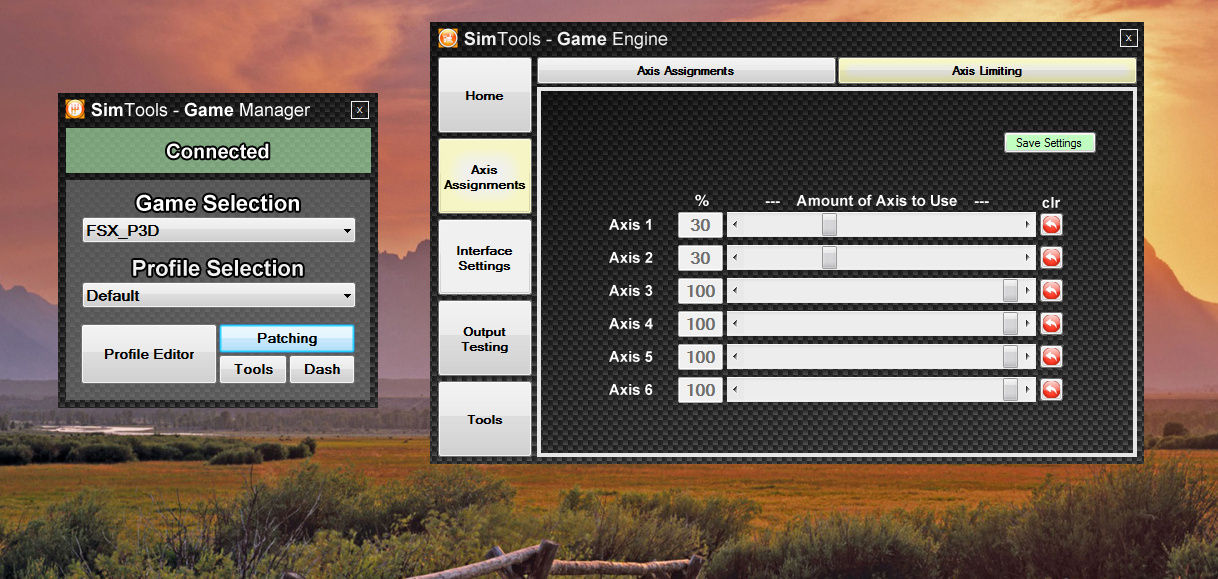Open Tools in the Game Engine sidebar
The width and height of the screenshot is (1218, 579).
coord(485,419)
